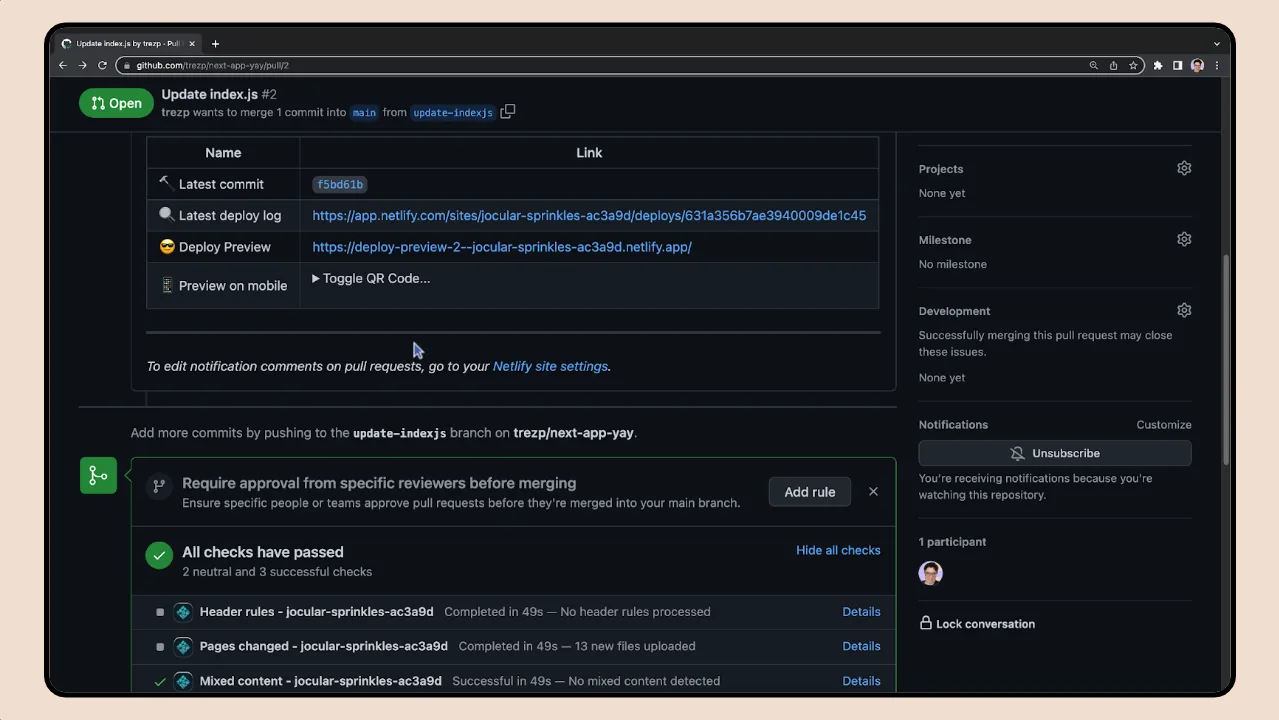Customize notification settings
This screenshot has height=720, width=1279.
pos(1164,425)
